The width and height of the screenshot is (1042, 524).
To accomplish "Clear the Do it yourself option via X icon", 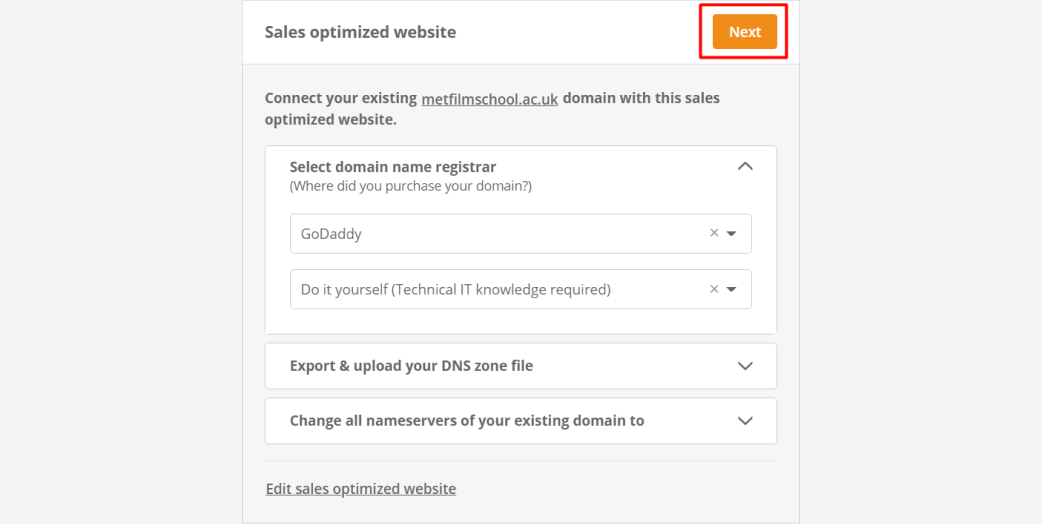I will [714, 289].
